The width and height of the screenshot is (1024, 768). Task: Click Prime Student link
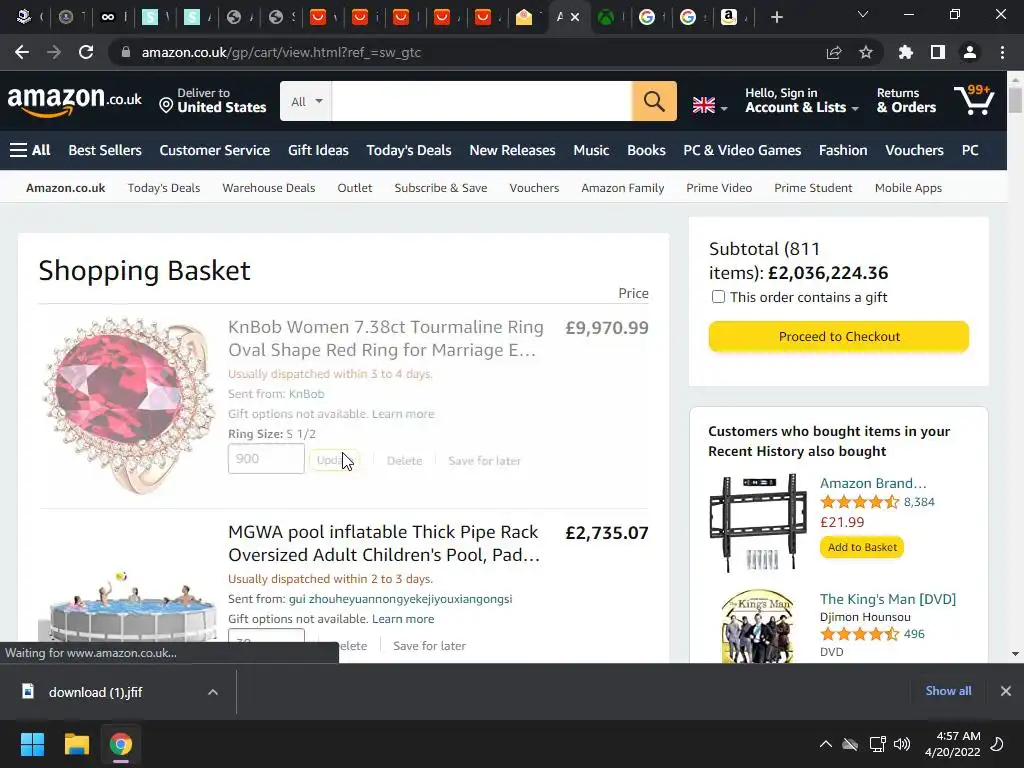(813, 188)
